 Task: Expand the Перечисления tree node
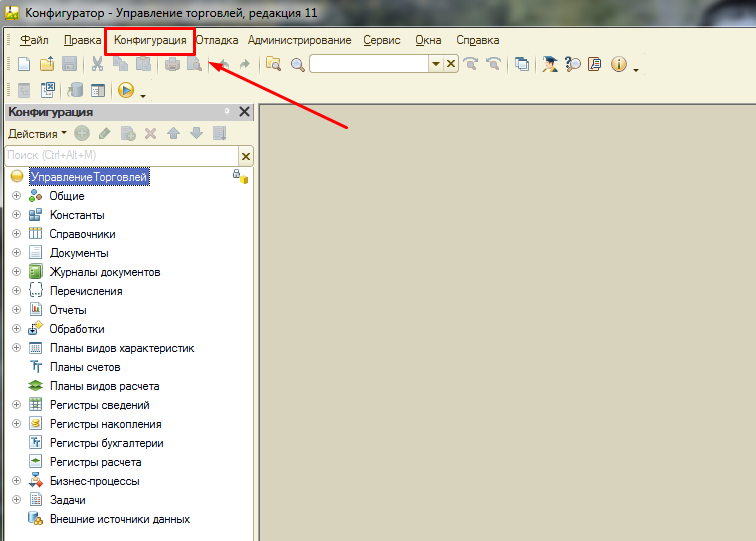(x=16, y=290)
